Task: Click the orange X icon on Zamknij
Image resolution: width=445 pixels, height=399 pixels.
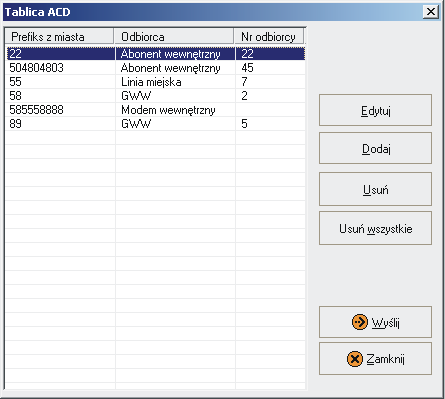Action: pyautogui.click(x=355, y=359)
